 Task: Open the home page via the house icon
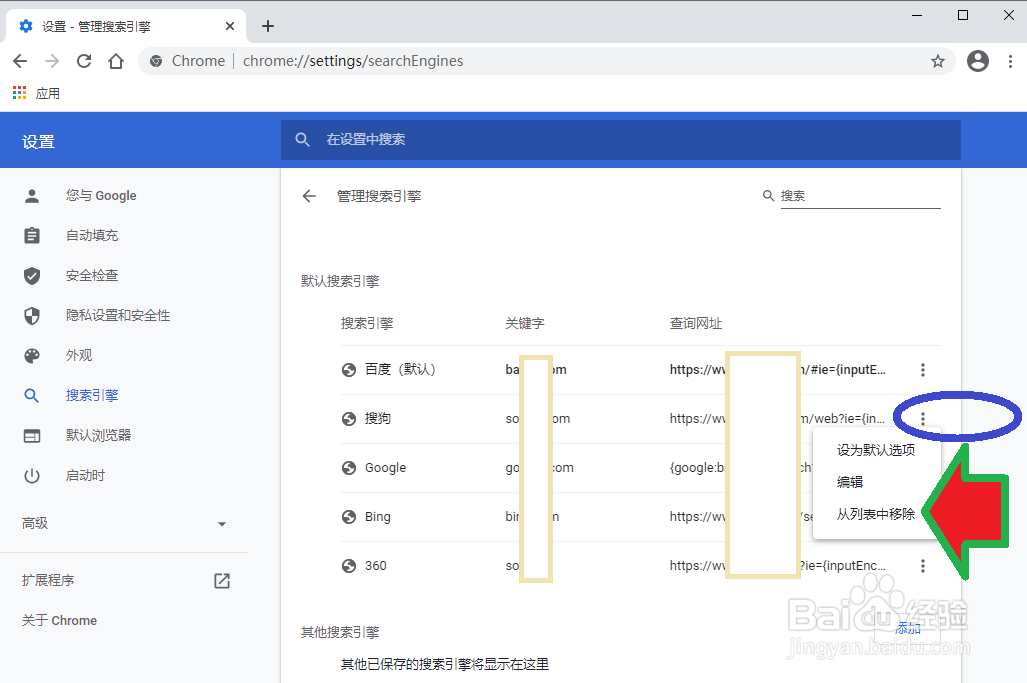pos(116,61)
